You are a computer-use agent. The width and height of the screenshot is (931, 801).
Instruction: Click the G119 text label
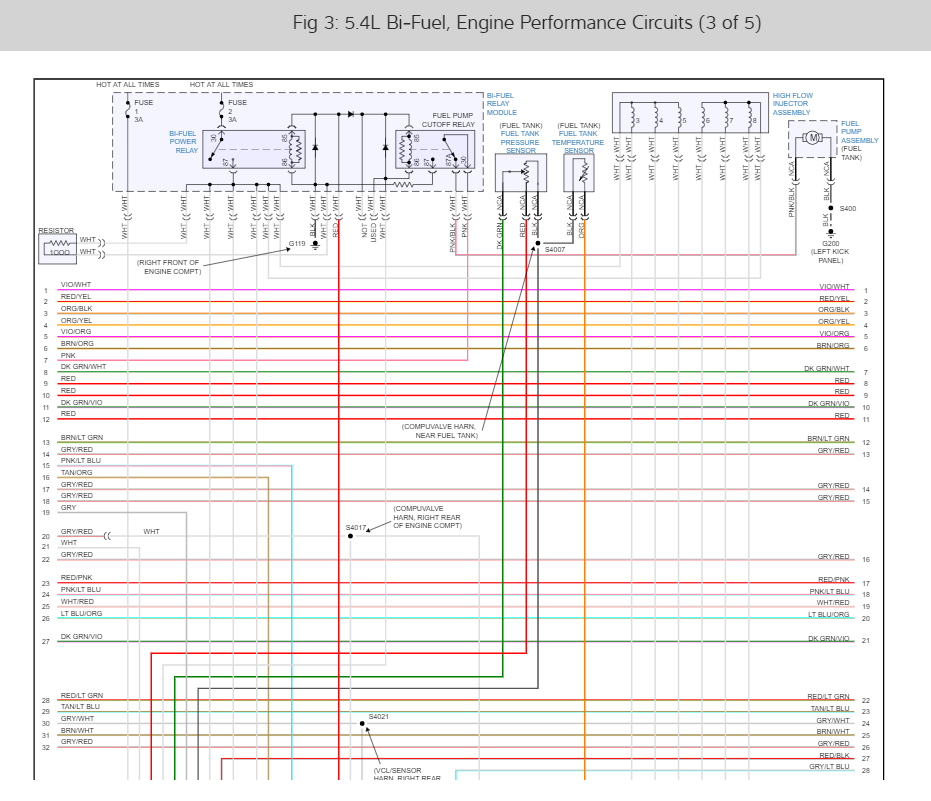click(297, 243)
